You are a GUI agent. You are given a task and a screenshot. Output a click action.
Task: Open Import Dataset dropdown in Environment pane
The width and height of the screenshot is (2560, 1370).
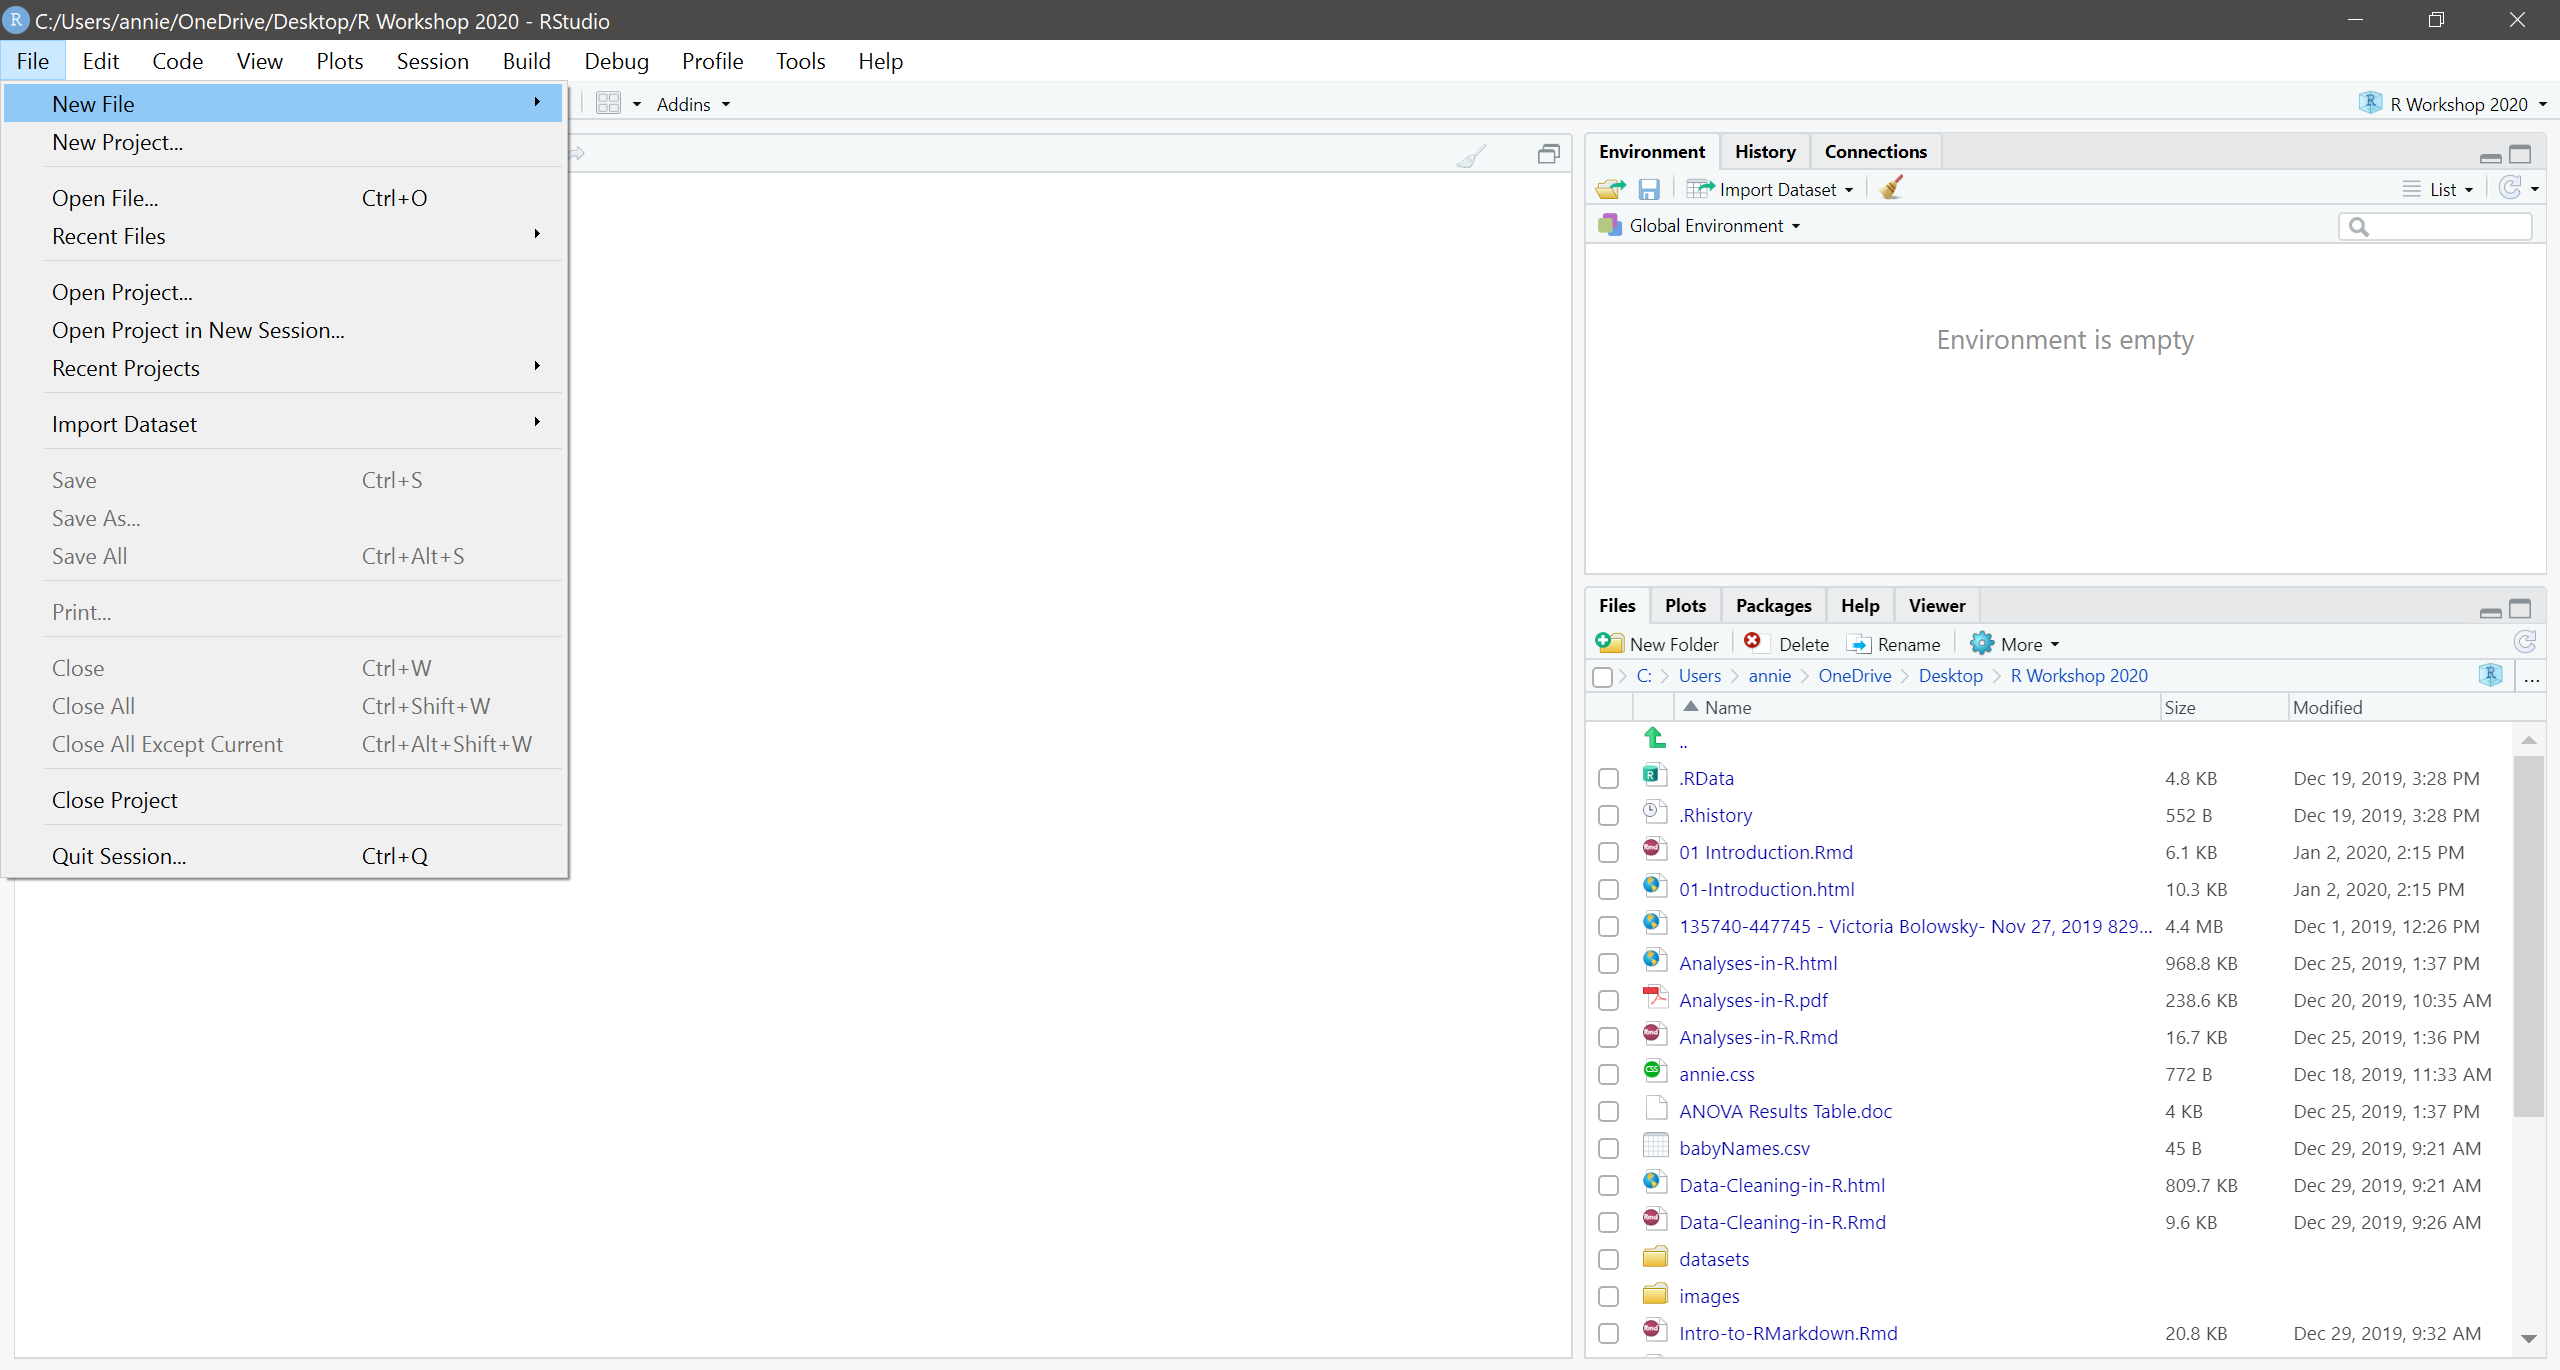1771,189
